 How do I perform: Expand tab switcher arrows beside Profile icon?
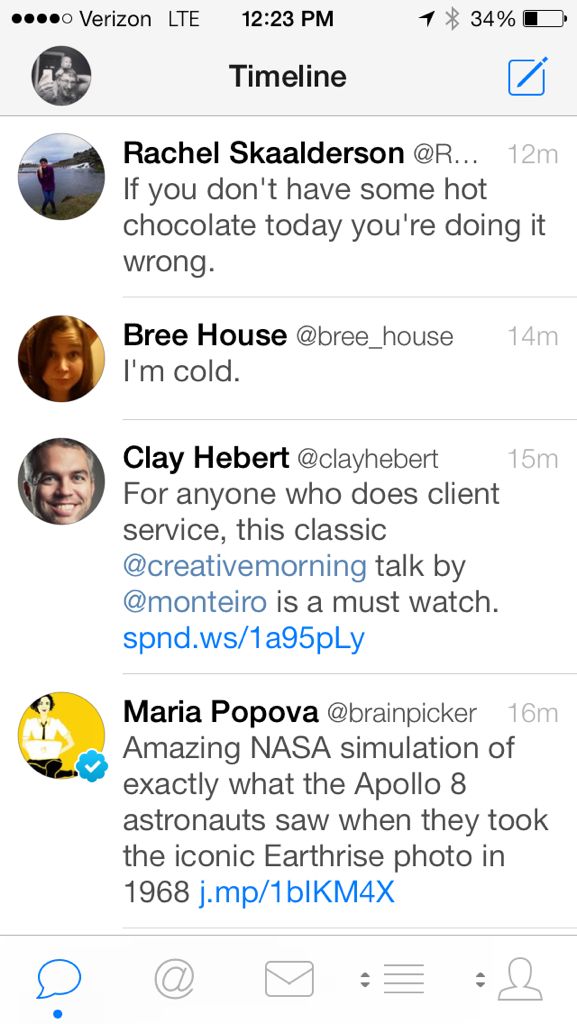pos(480,979)
